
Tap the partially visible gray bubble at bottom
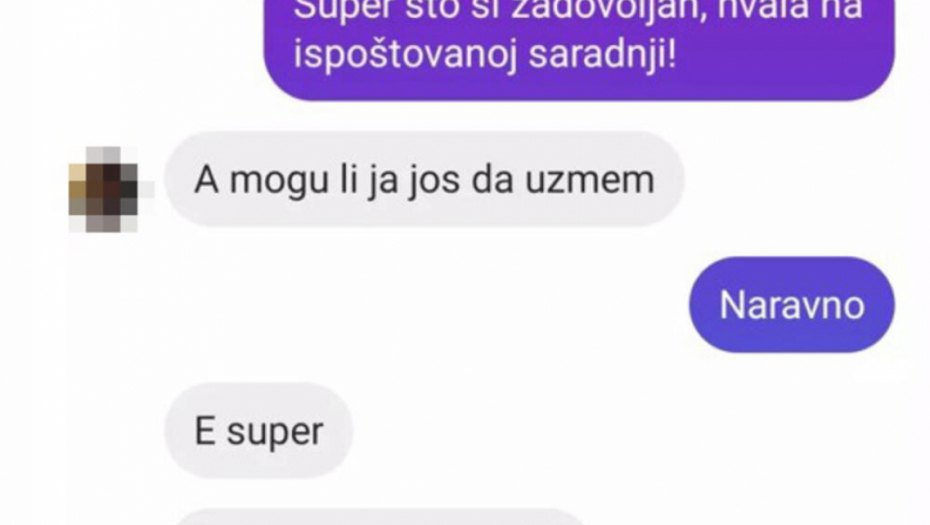380,516
